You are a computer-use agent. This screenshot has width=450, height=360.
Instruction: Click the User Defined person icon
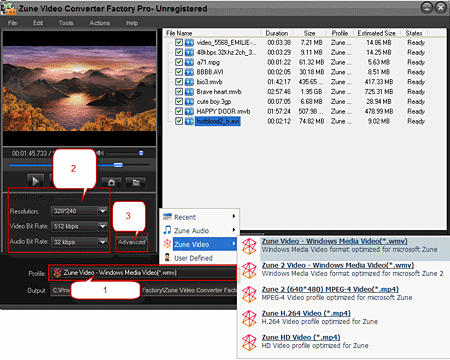click(167, 258)
